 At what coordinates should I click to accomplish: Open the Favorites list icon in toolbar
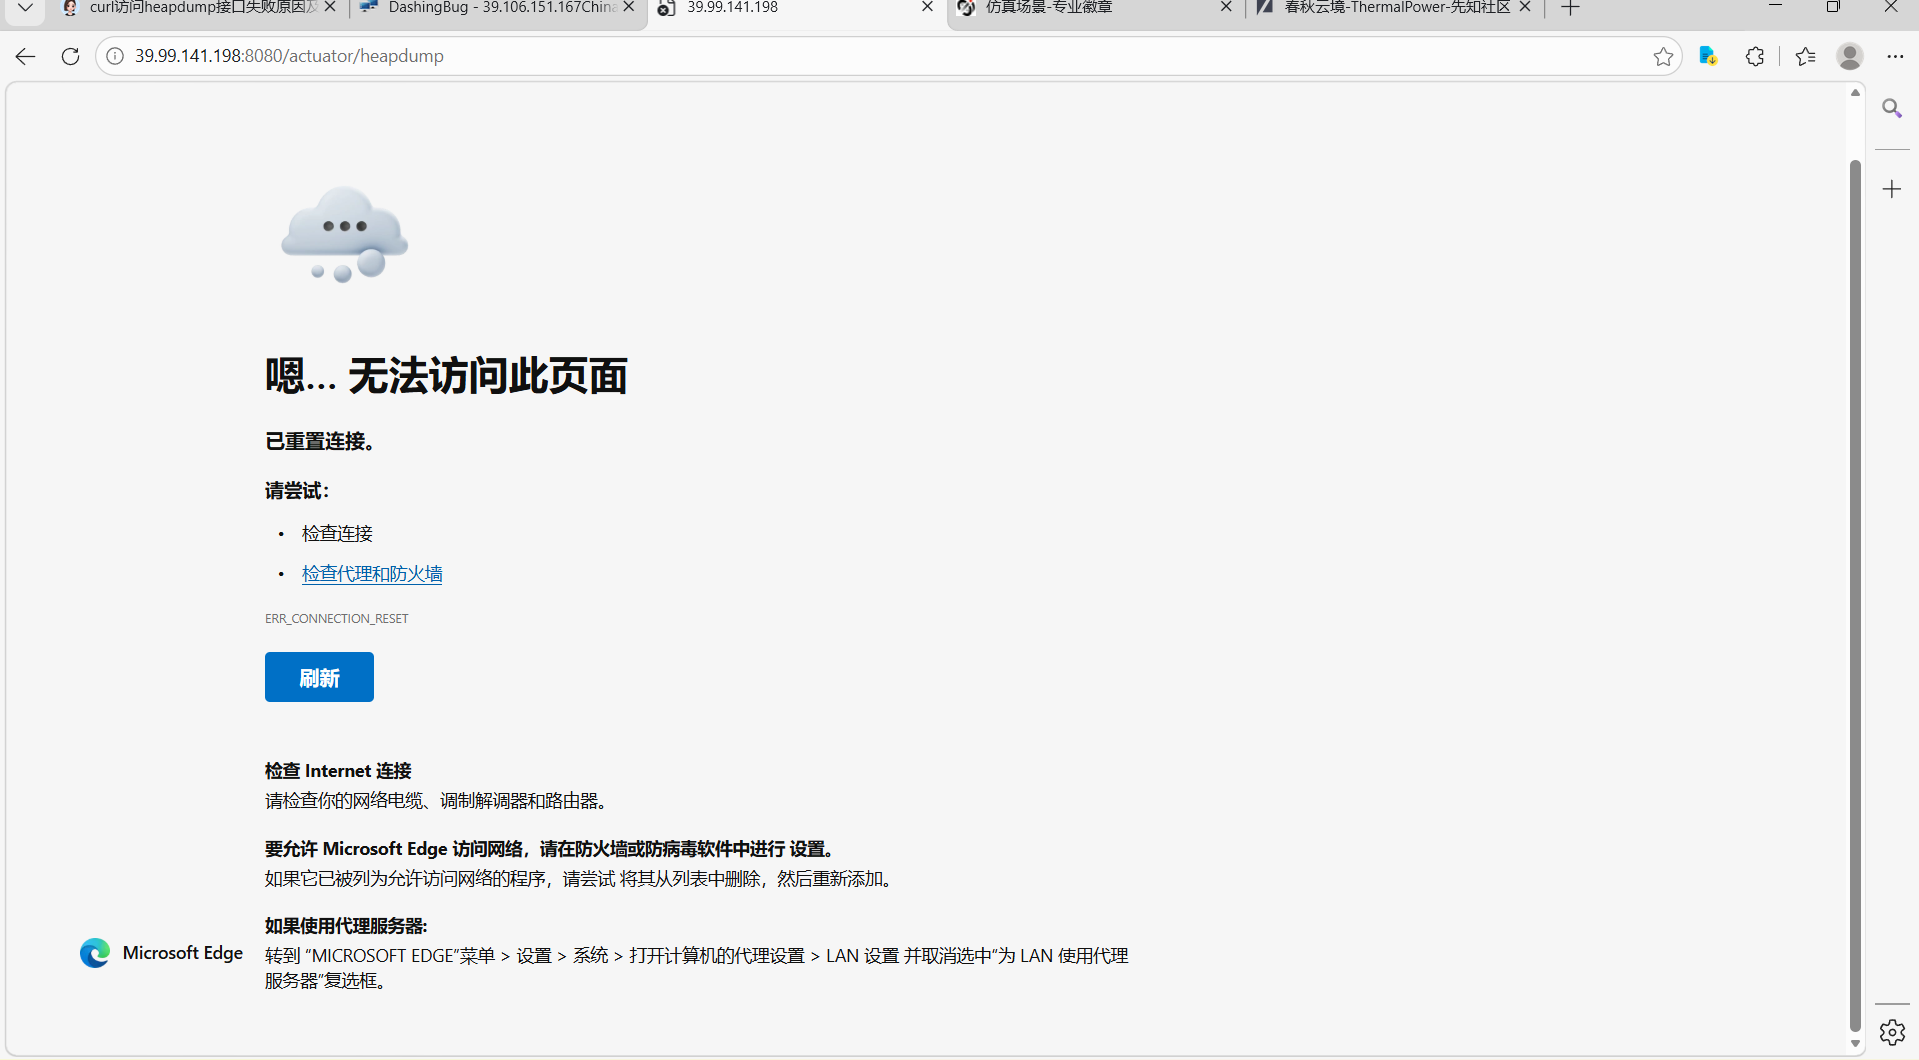tap(1805, 56)
